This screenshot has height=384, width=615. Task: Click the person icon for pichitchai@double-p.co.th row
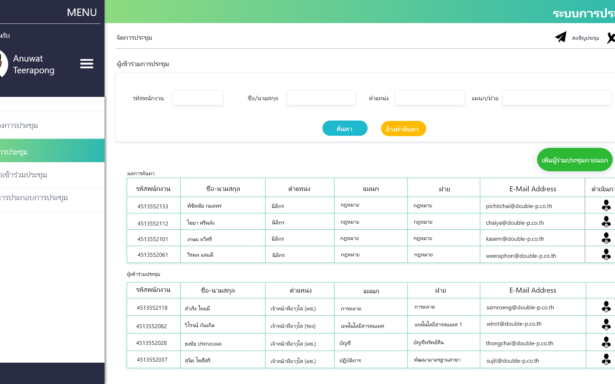tap(606, 205)
